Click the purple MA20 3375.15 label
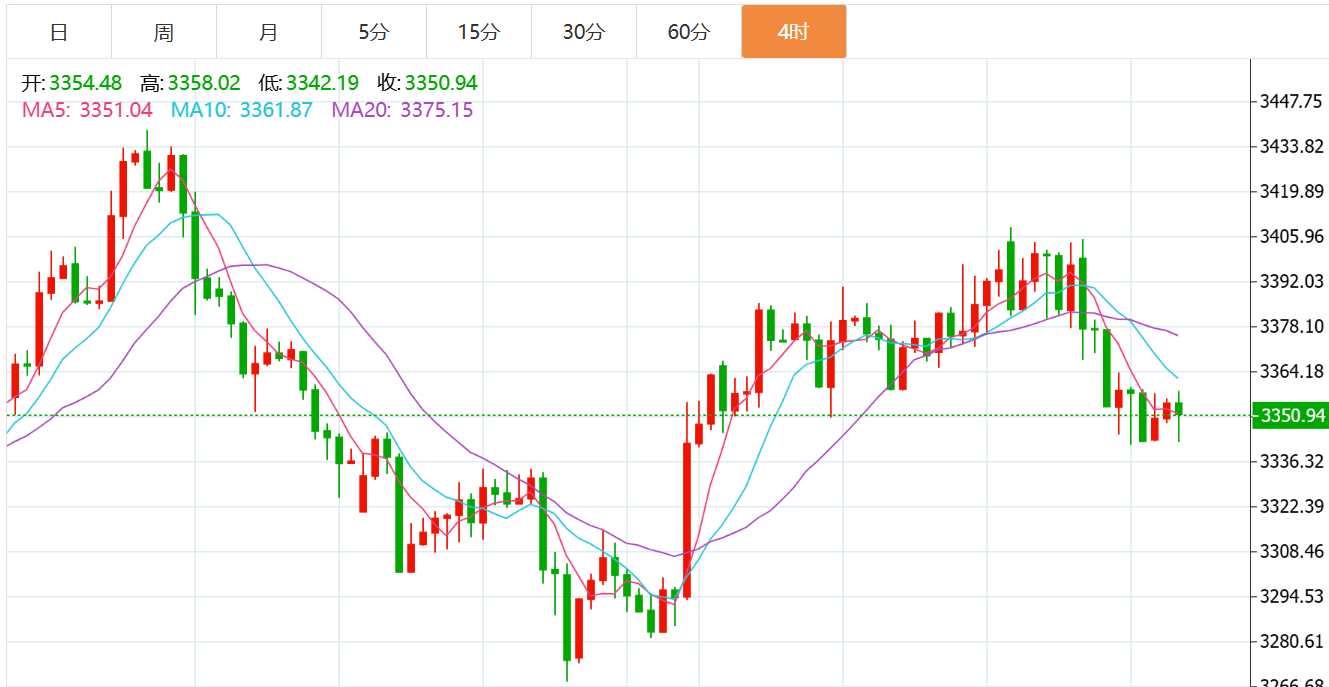 402,110
